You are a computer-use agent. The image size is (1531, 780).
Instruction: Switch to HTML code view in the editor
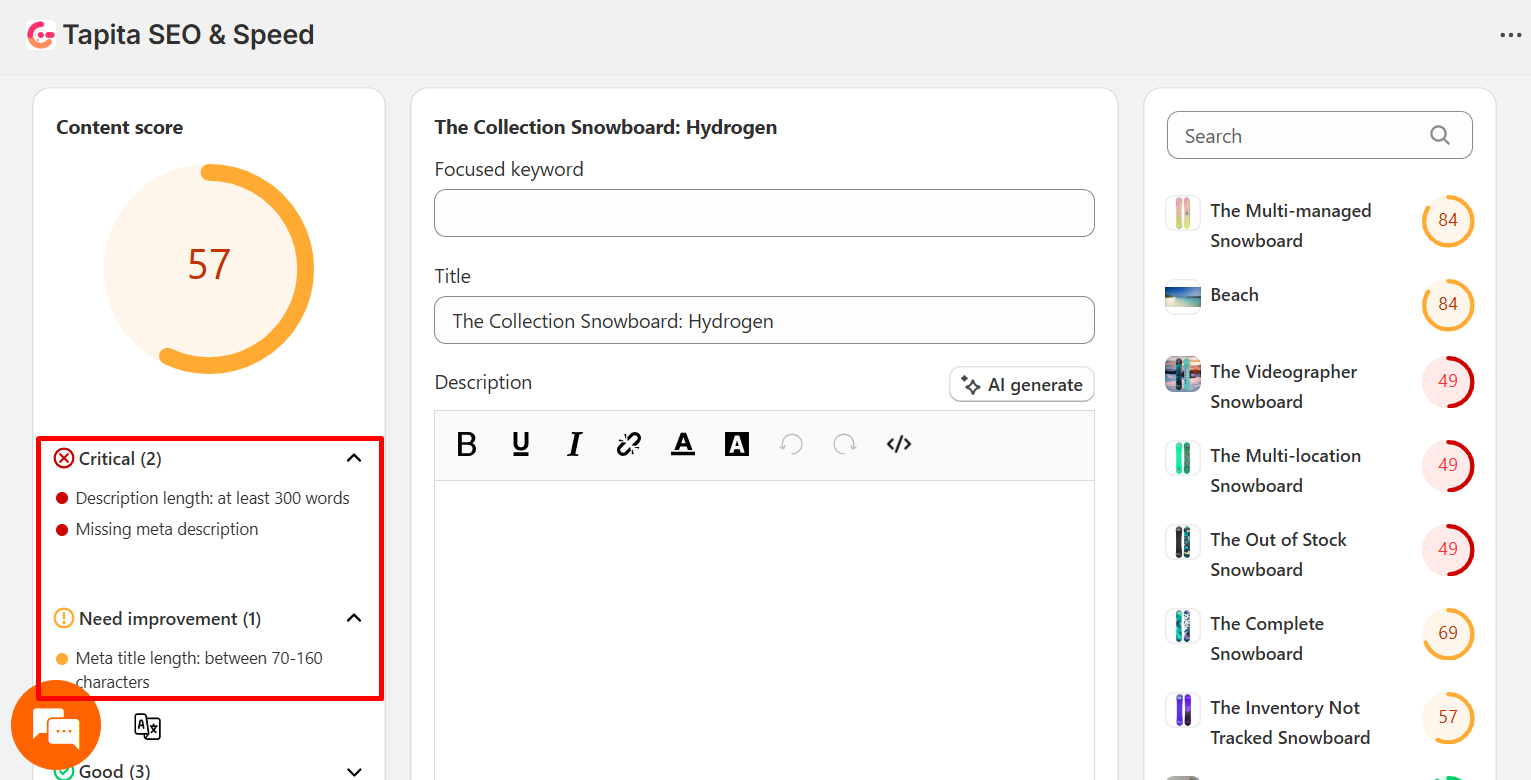coord(898,444)
